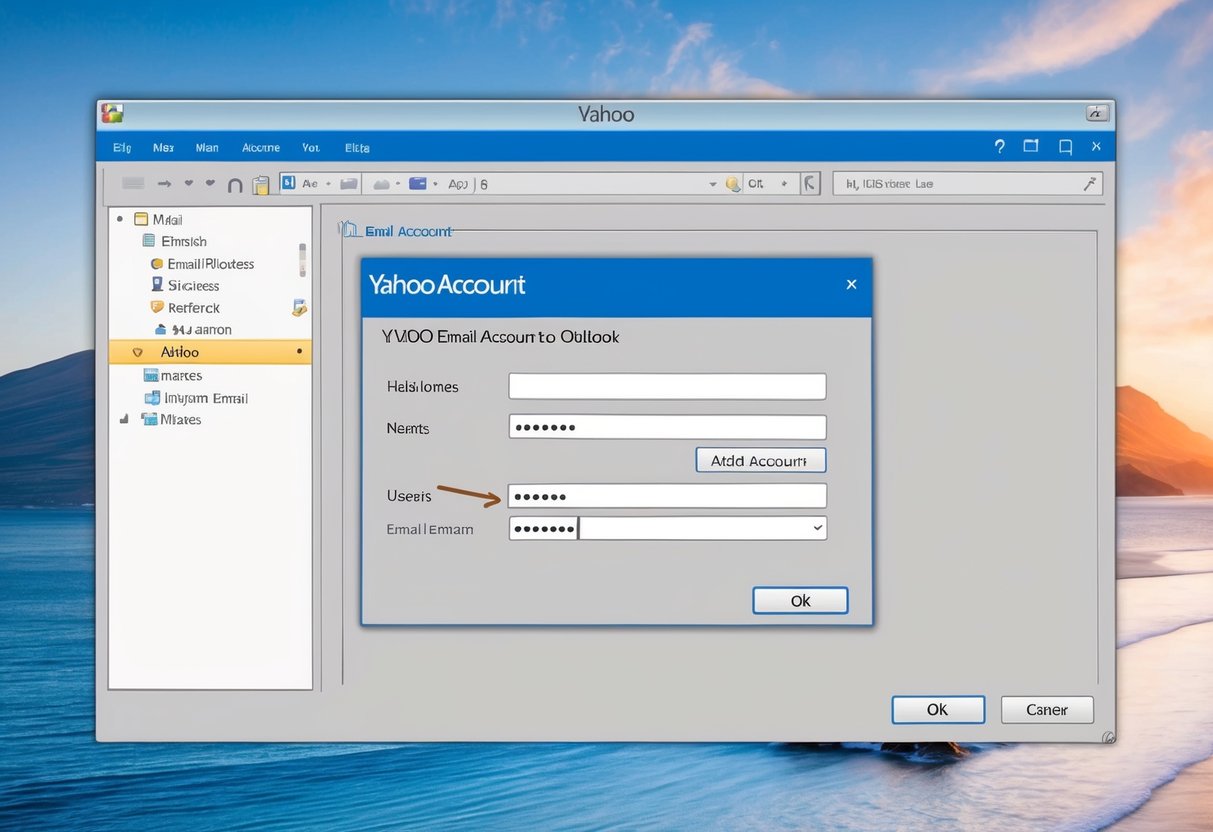Click the Email Process icon in the sidebar

[159, 263]
